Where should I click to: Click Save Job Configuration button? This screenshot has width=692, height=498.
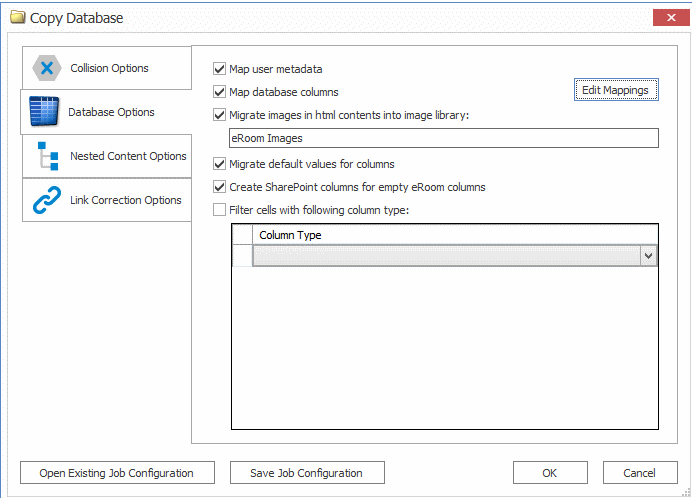(307, 473)
